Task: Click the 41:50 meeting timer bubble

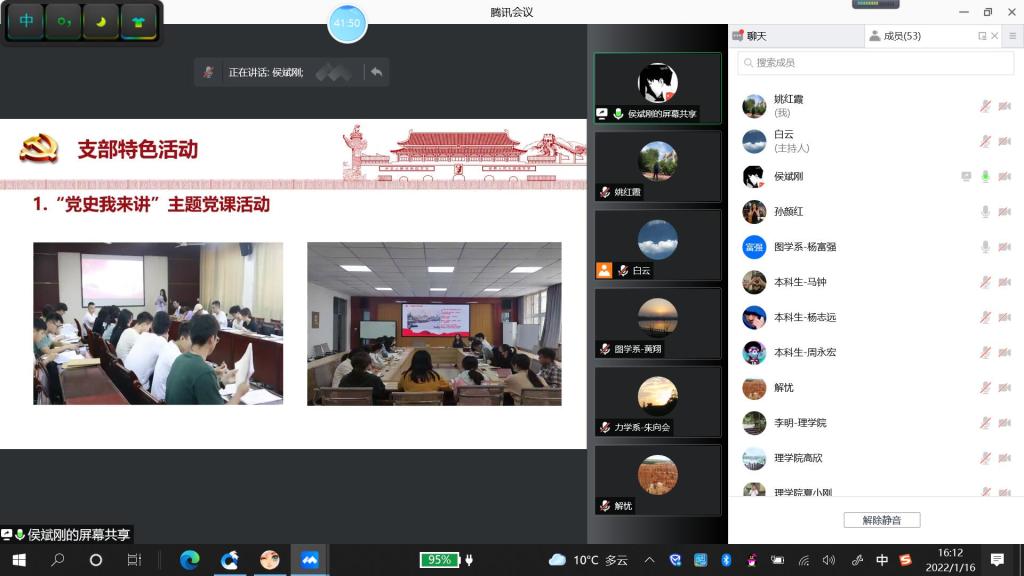Action: (x=347, y=23)
